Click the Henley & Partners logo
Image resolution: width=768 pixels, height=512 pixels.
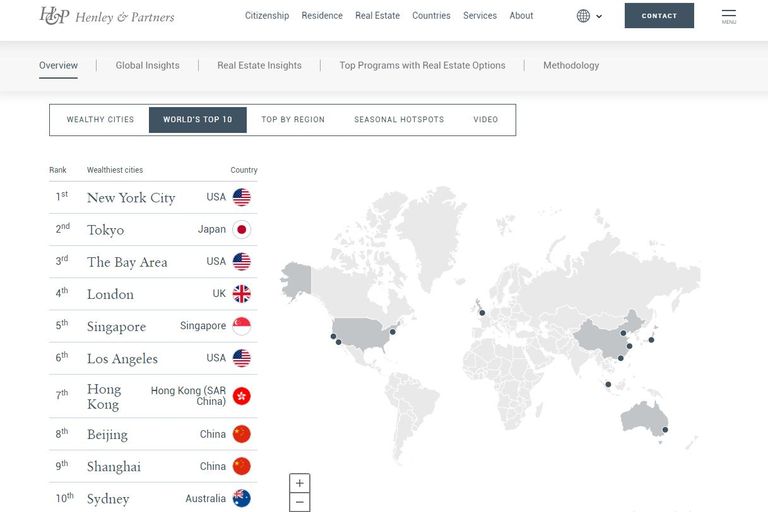(106, 16)
